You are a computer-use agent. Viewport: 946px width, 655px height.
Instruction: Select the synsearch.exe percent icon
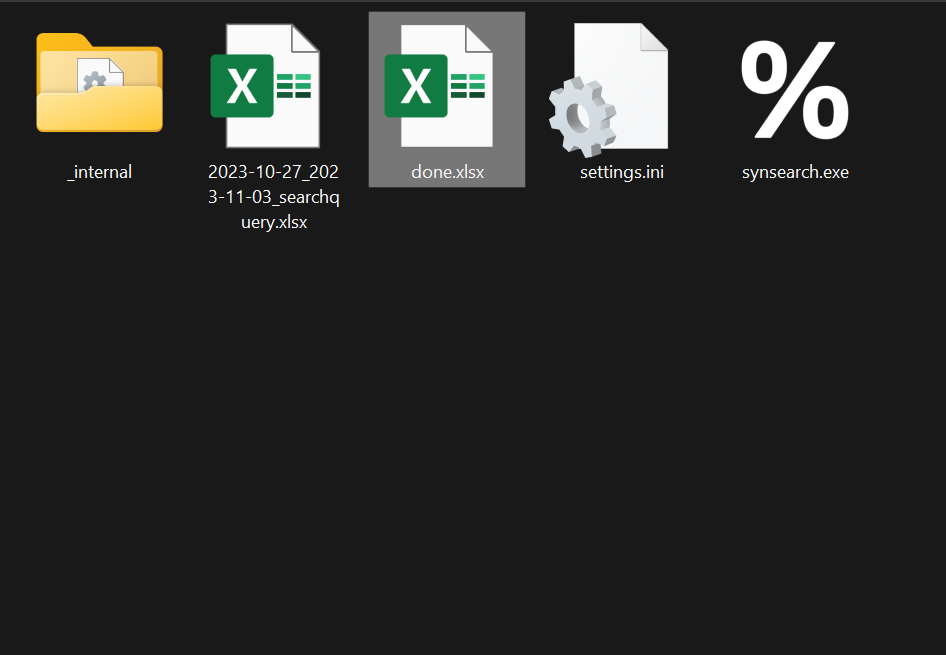(795, 89)
